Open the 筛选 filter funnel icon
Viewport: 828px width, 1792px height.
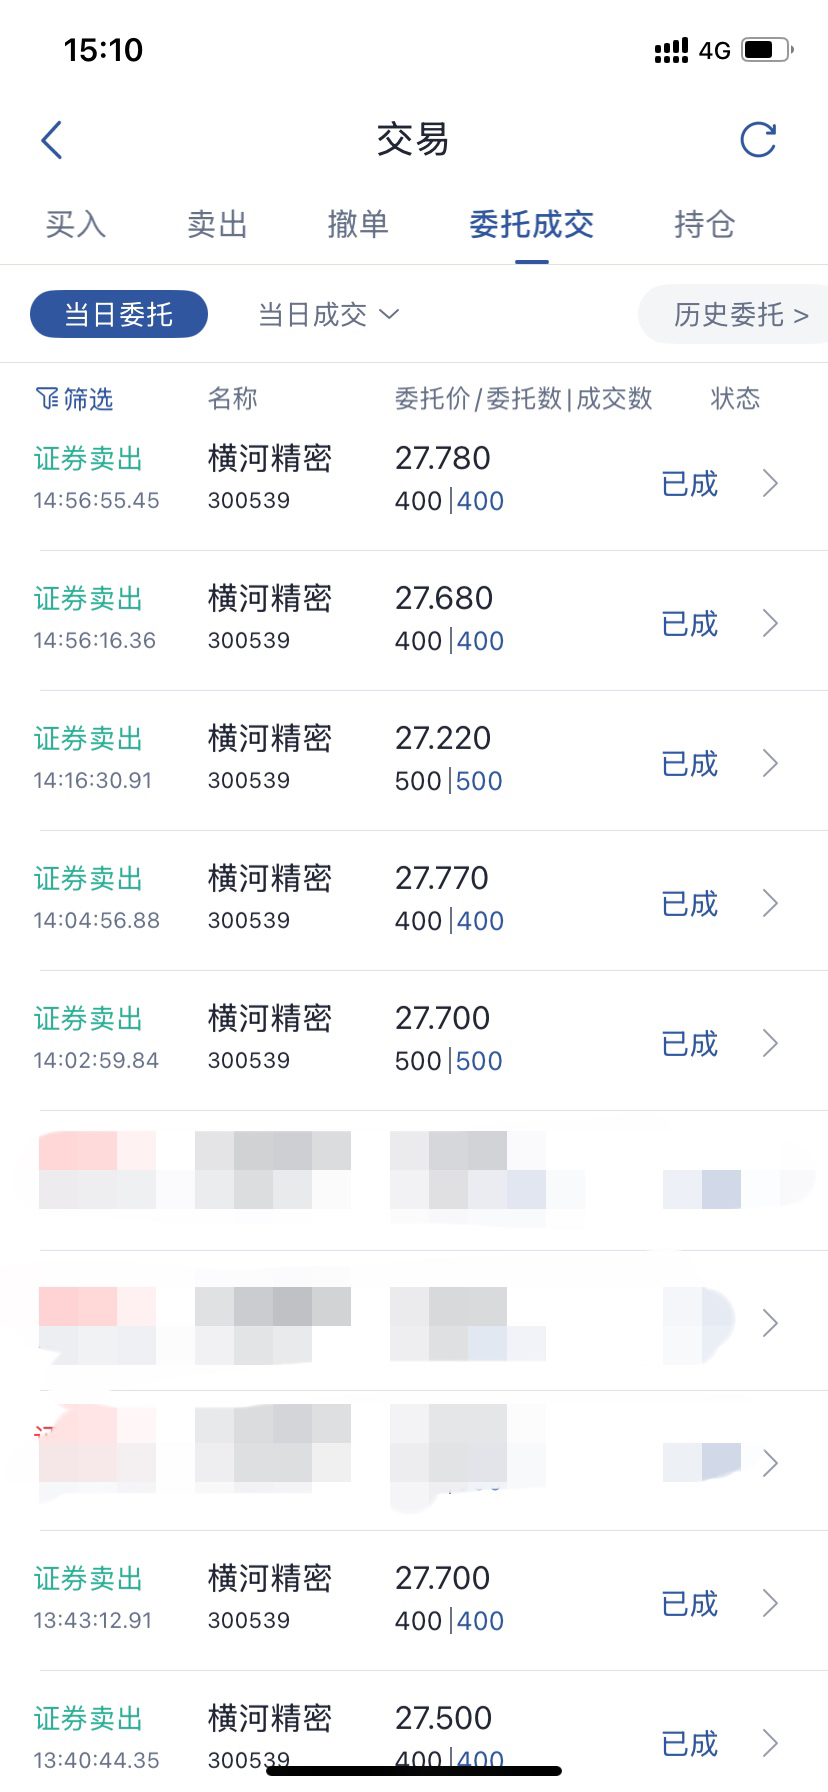click(47, 399)
